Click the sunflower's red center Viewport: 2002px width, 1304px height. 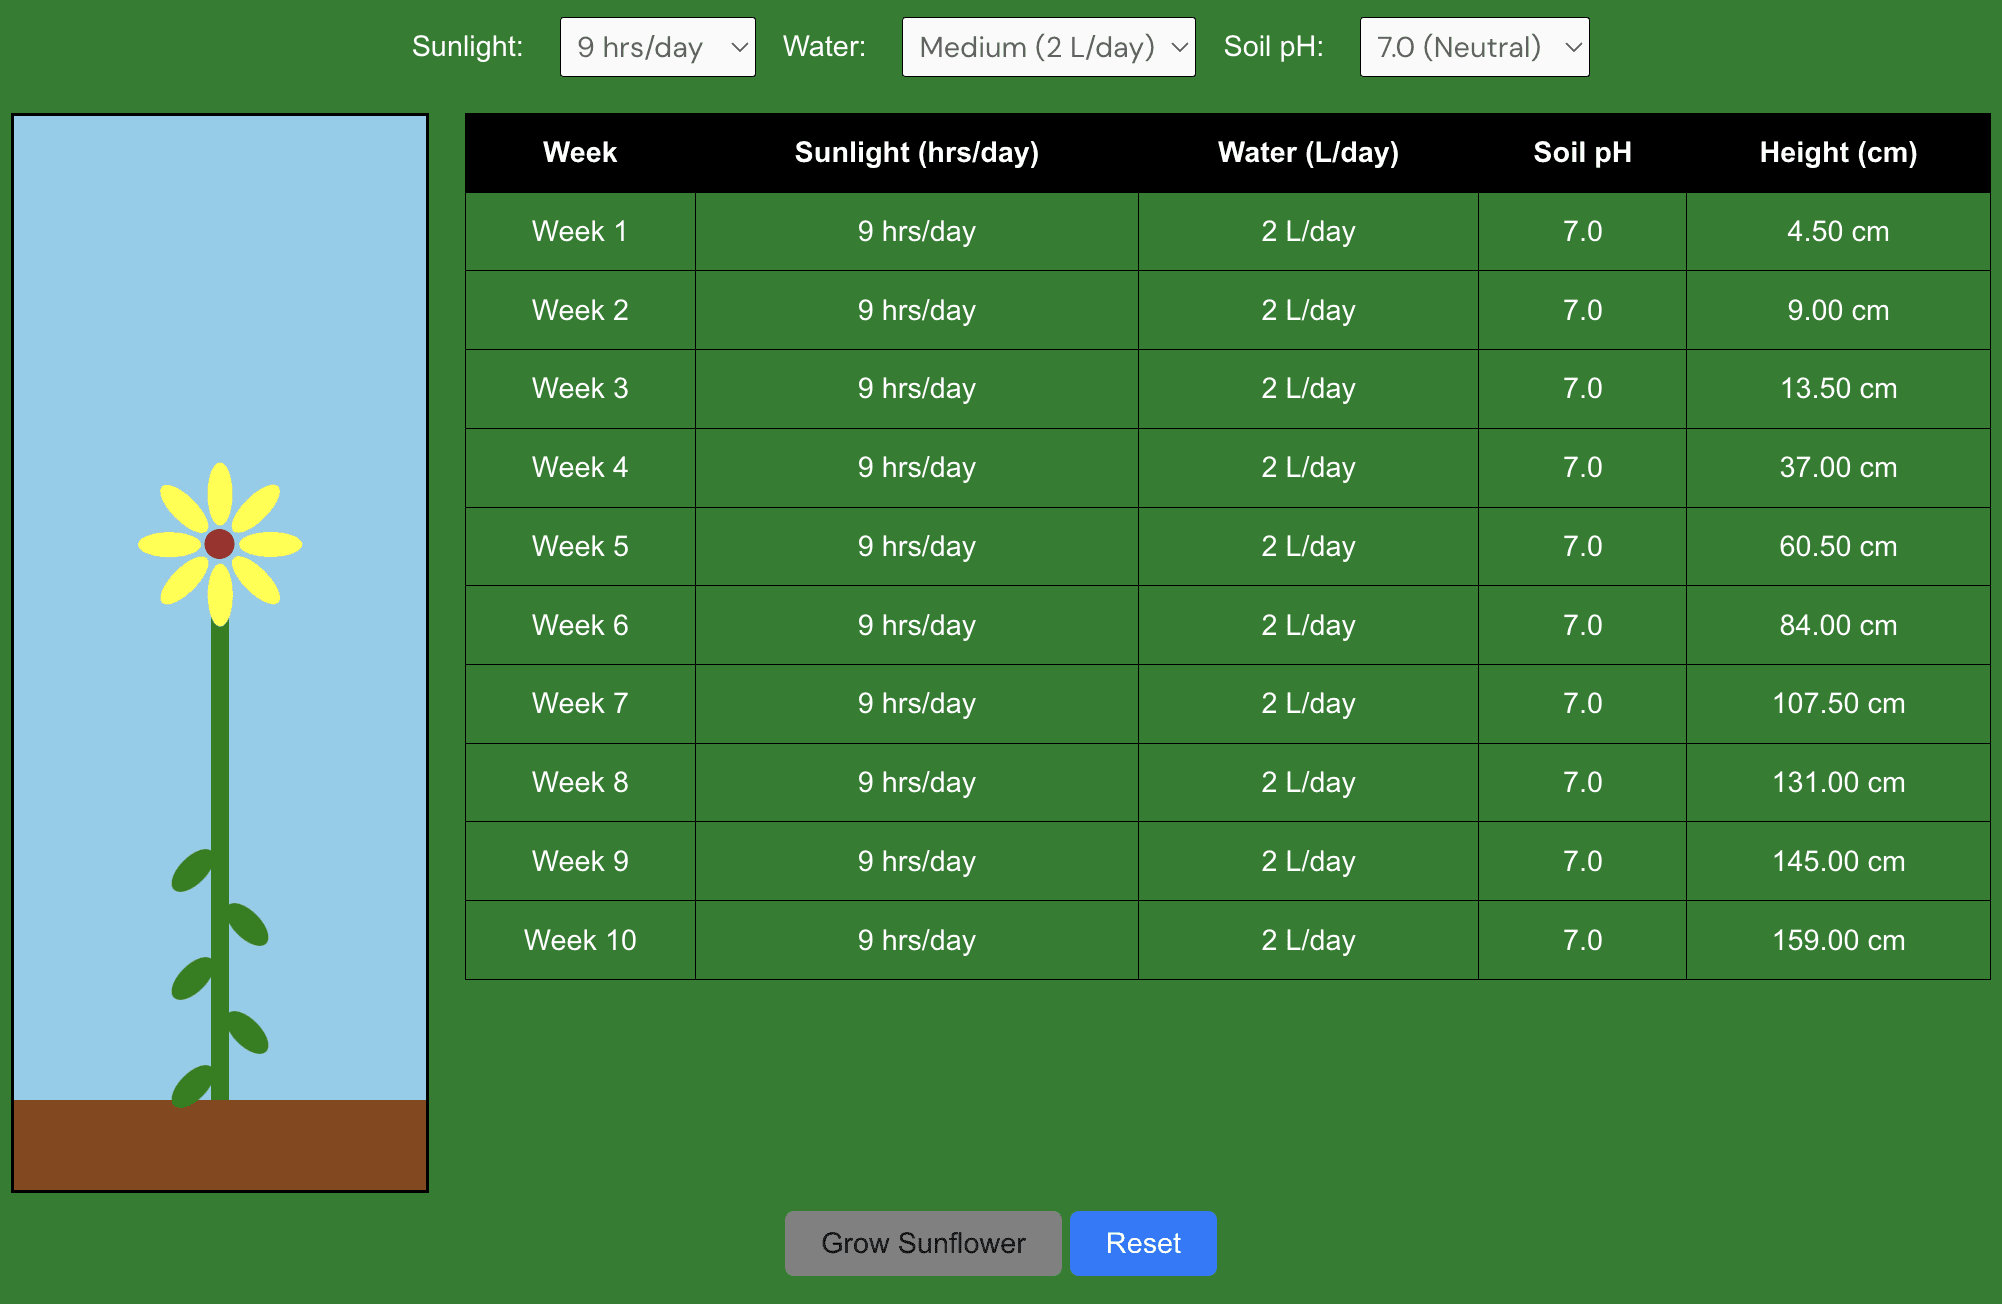click(x=219, y=544)
